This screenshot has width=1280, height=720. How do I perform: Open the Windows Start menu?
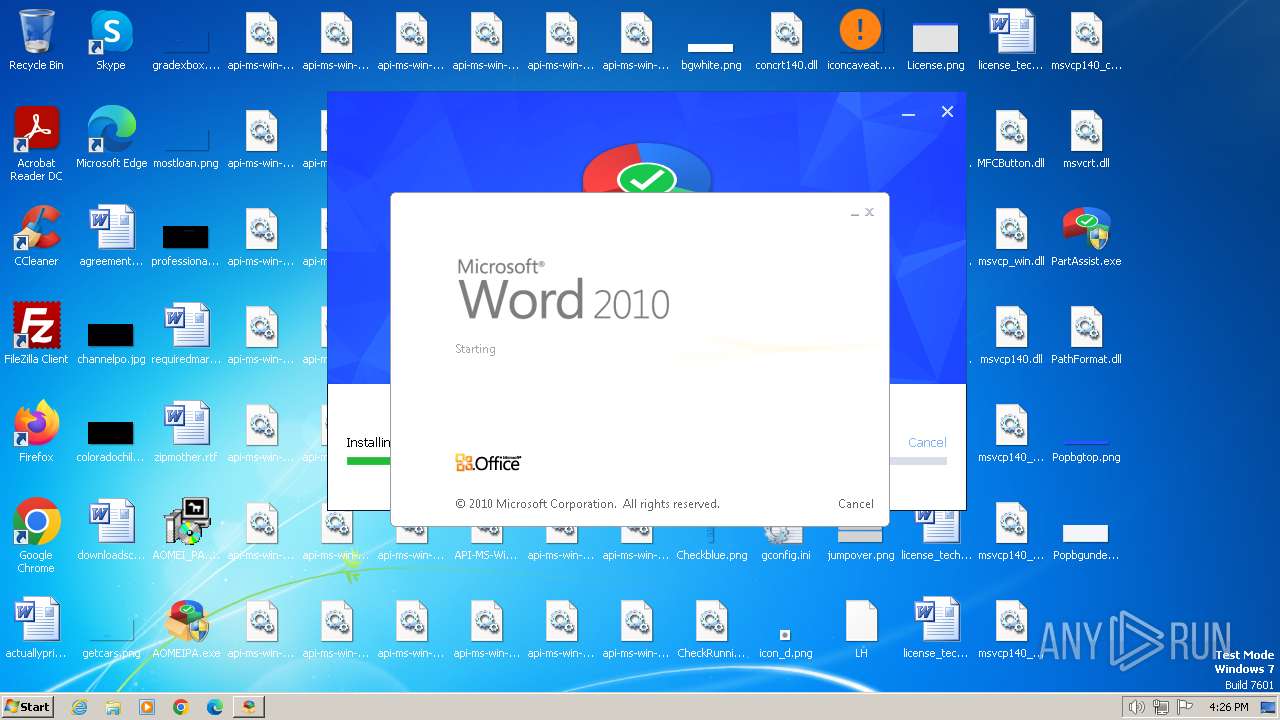click(27, 706)
